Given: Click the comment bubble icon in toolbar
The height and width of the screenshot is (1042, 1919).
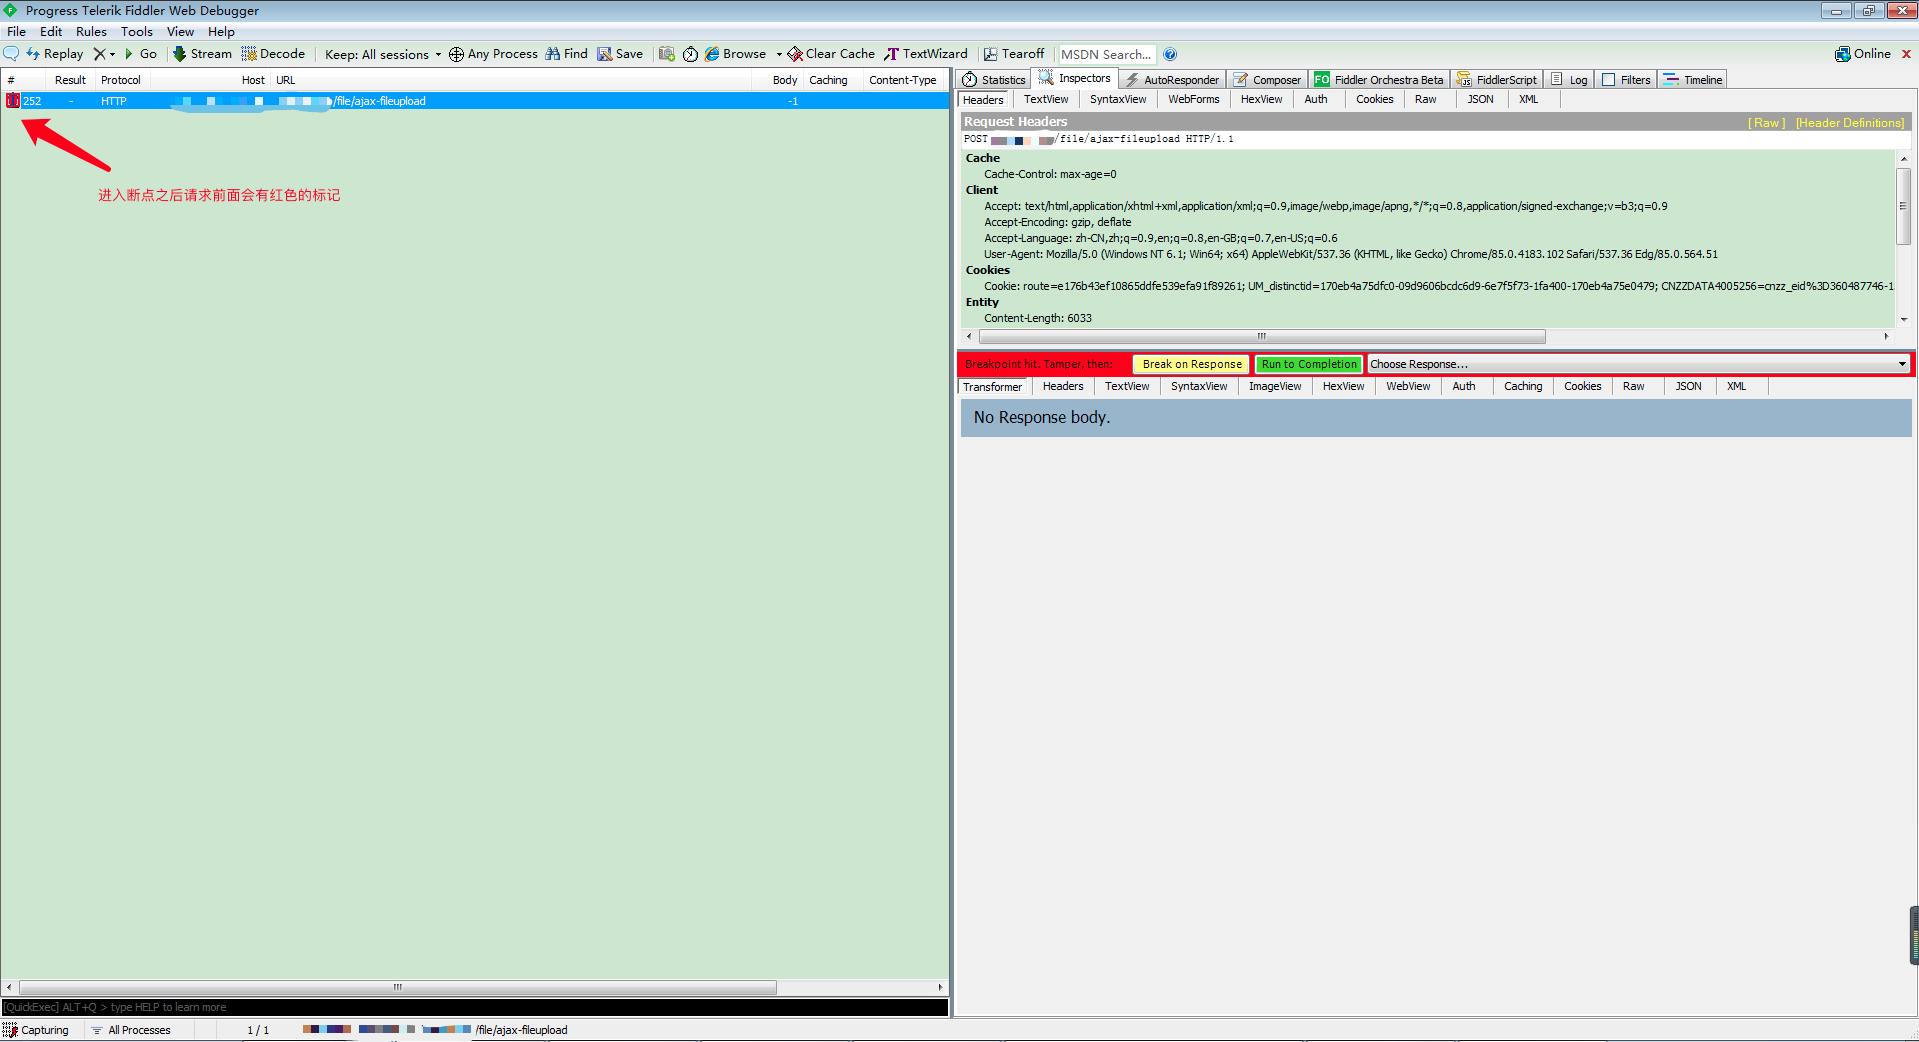Looking at the screenshot, I should pos(11,54).
